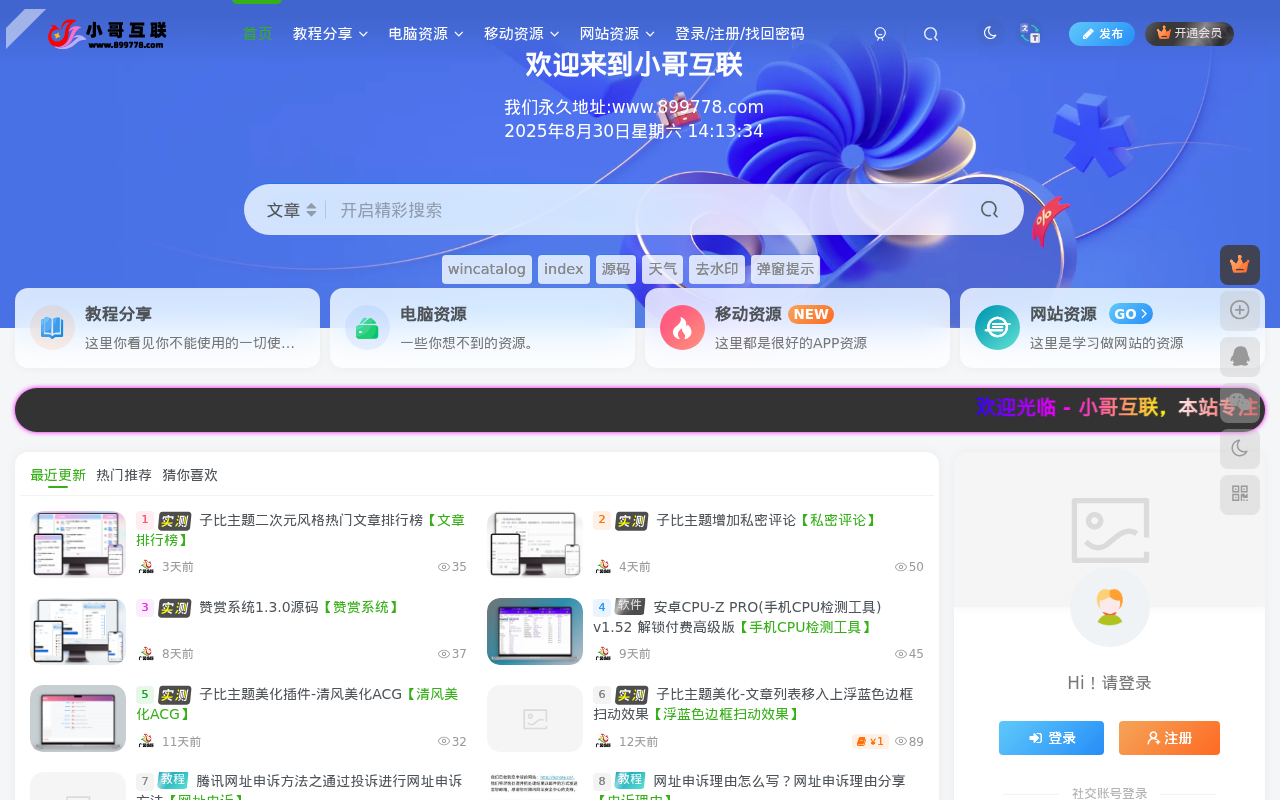The image size is (1280, 800).
Task: Toggle dark mode via header moon icon
Action: tap(990, 33)
